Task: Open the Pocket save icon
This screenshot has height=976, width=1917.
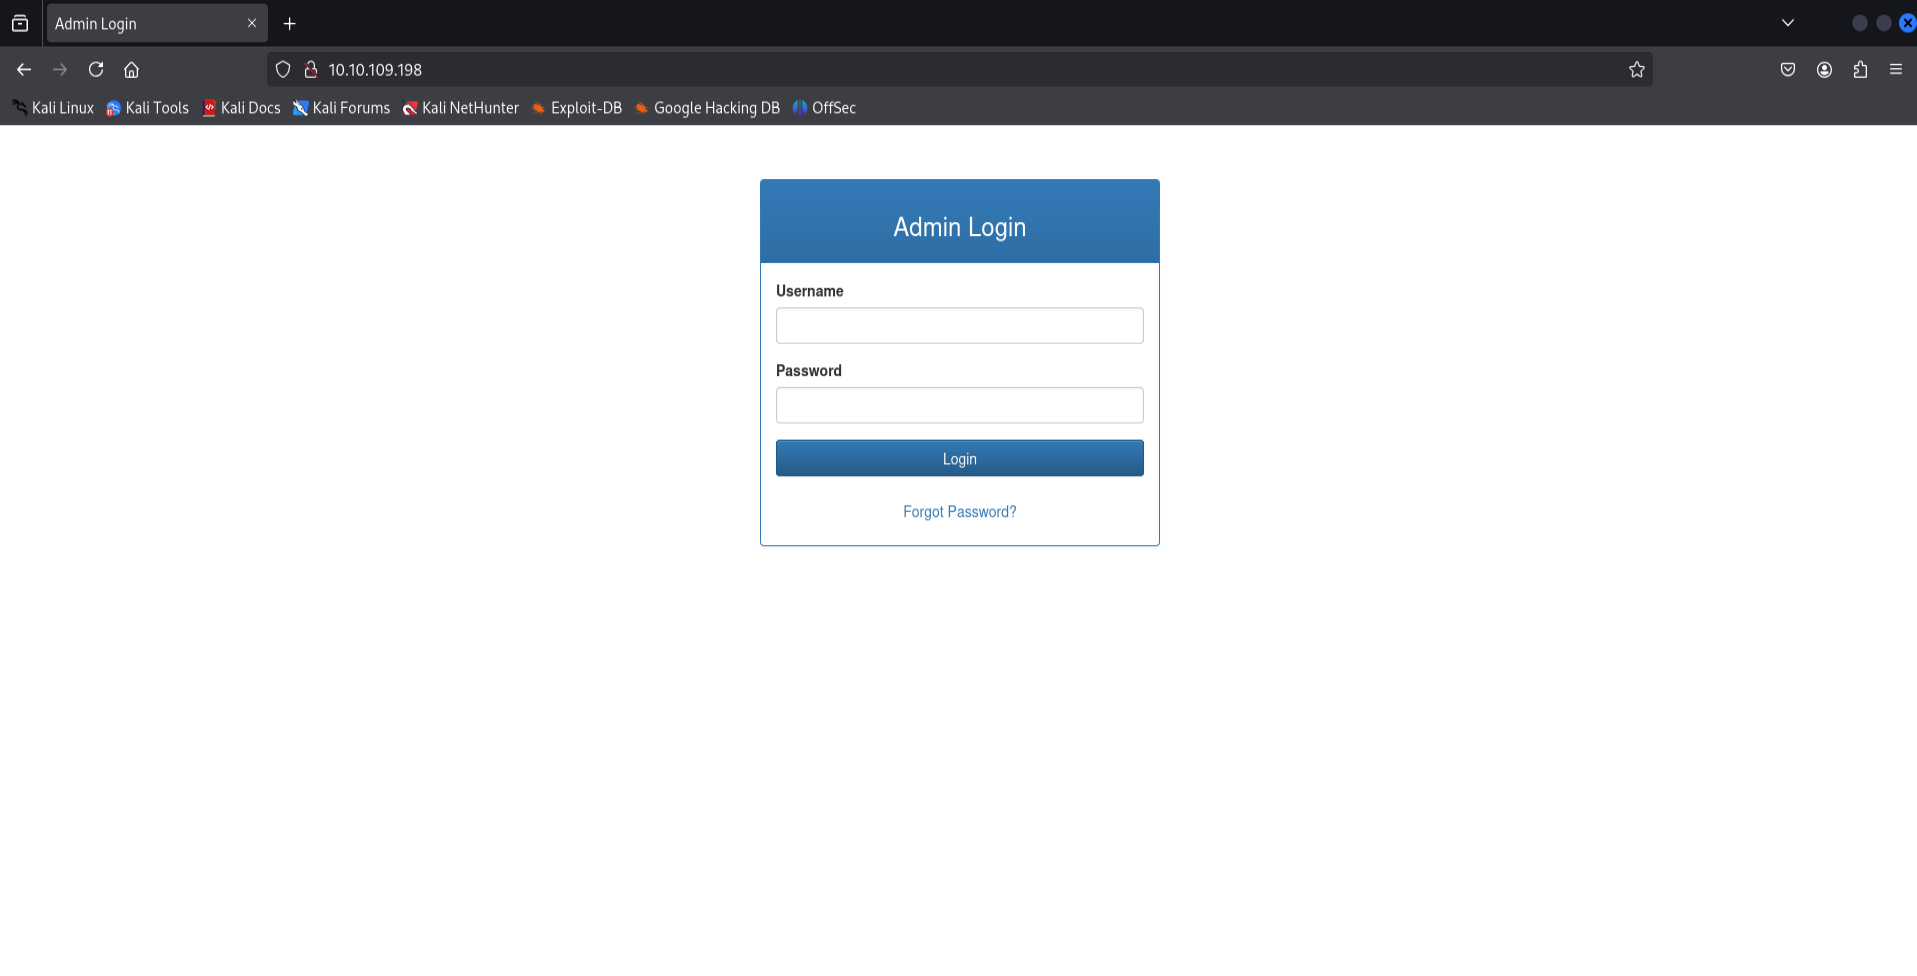Action: click(1788, 70)
